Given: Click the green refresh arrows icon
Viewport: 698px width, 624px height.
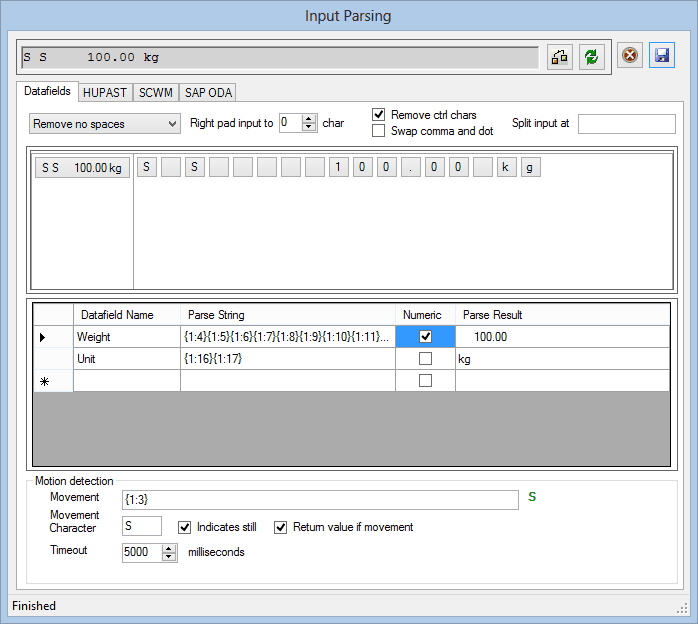Looking at the screenshot, I should pos(592,57).
